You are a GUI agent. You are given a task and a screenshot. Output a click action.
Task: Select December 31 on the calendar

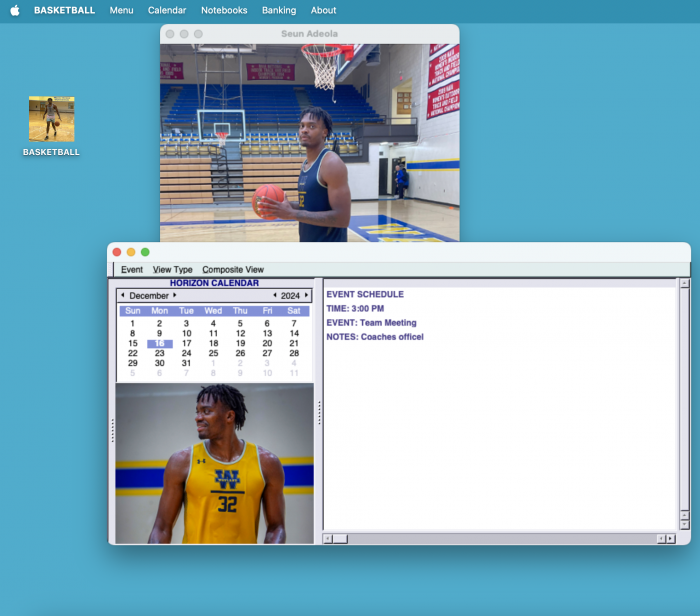tap(186, 363)
